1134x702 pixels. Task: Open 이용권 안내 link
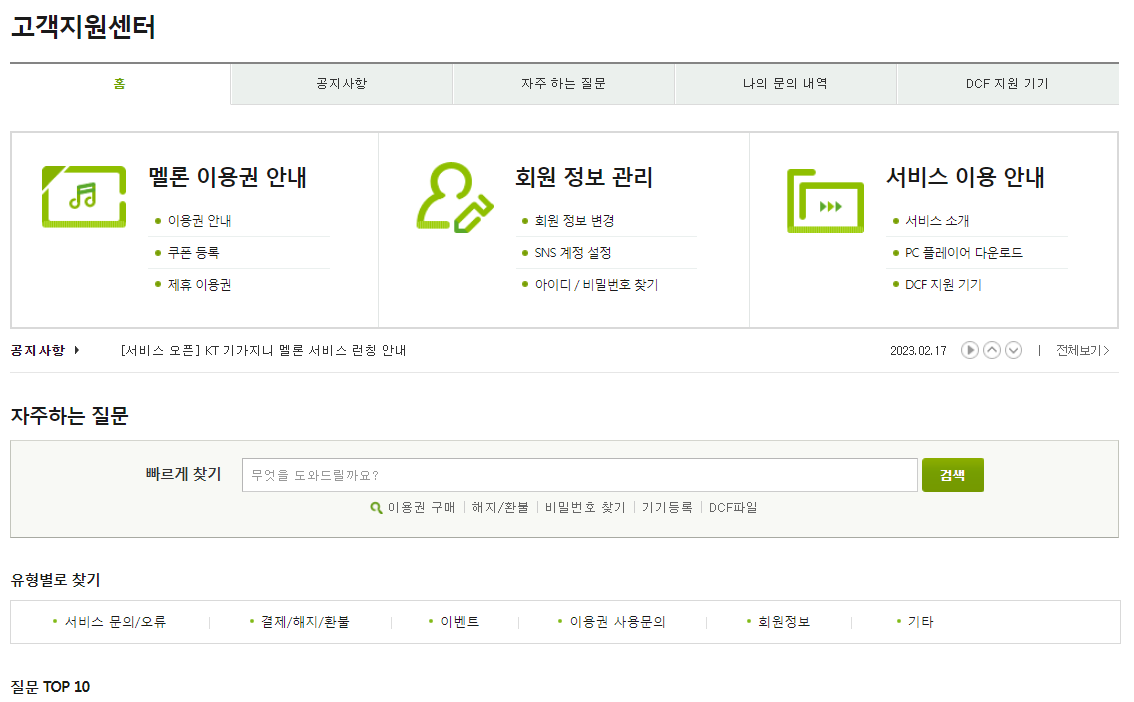tap(200, 221)
